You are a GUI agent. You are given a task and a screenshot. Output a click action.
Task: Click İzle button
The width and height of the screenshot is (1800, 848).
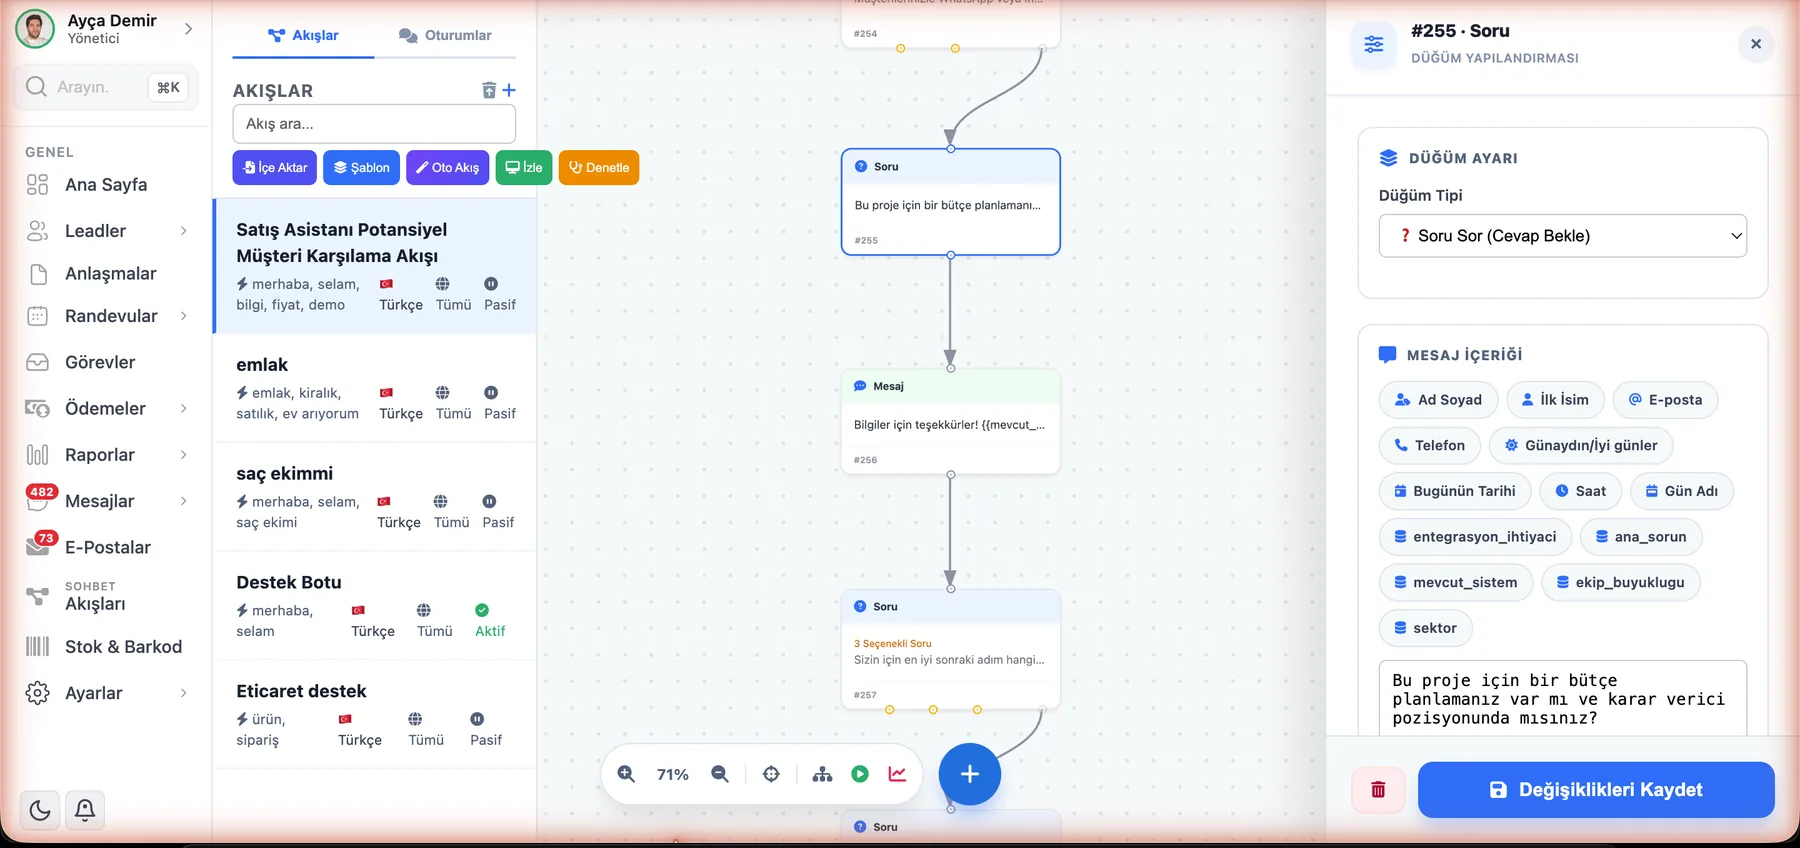[x=524, y=167]
